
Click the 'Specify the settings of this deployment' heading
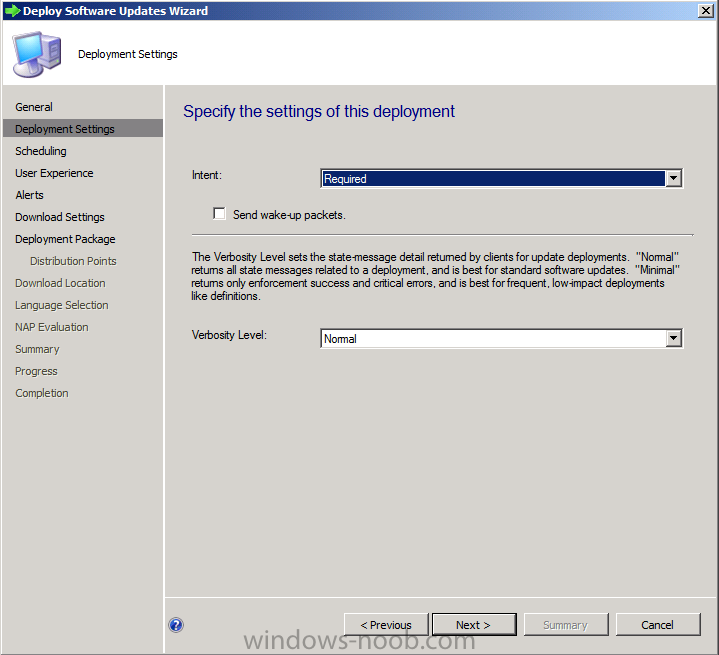tap(319, 111)
